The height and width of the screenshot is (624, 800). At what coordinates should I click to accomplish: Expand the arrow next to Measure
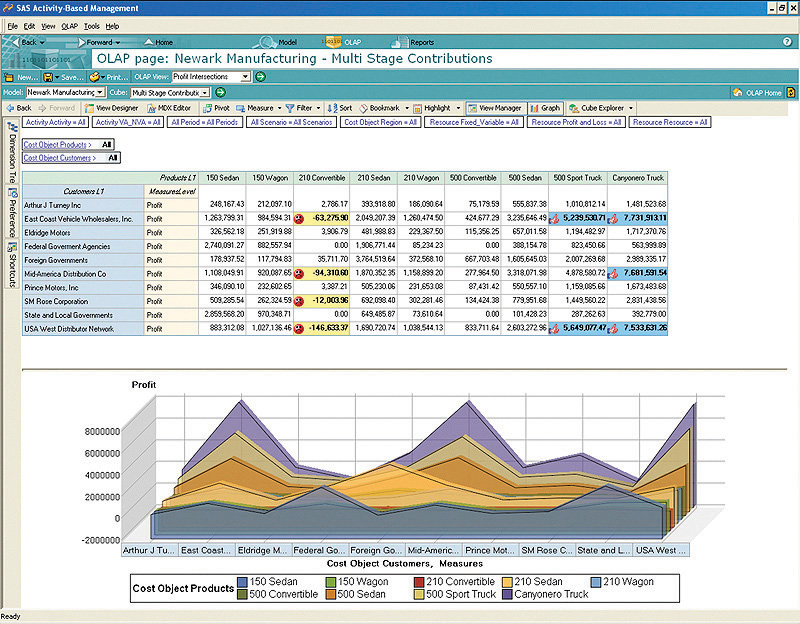(x=280, y=108)
